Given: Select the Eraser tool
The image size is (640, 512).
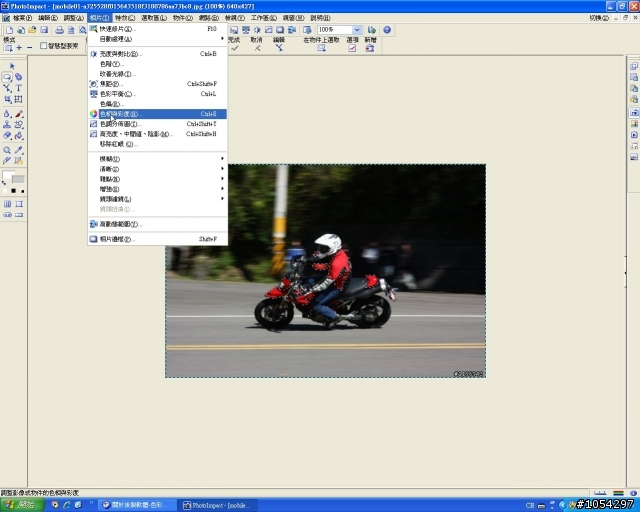Looking at the screenshot, I should [7, 136].
